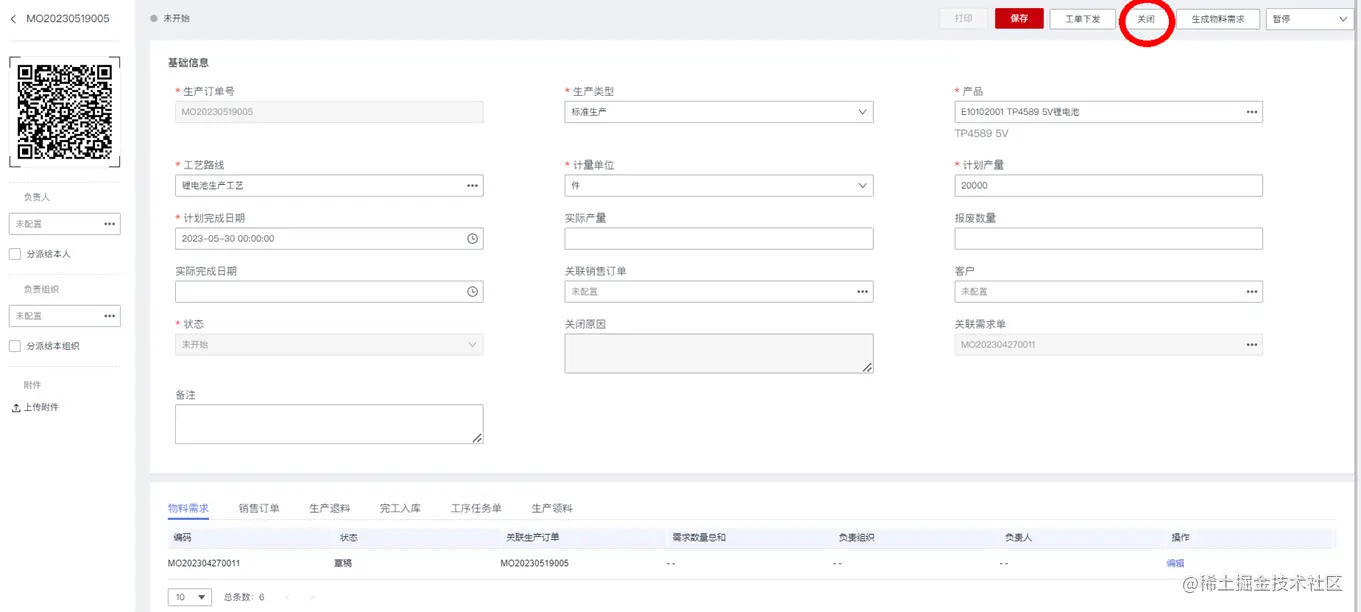Image resolution: width=1361 pixels, height=612 pixels.
Task: Open the 计划完成日期 clock picker icon
Action: 472,239
